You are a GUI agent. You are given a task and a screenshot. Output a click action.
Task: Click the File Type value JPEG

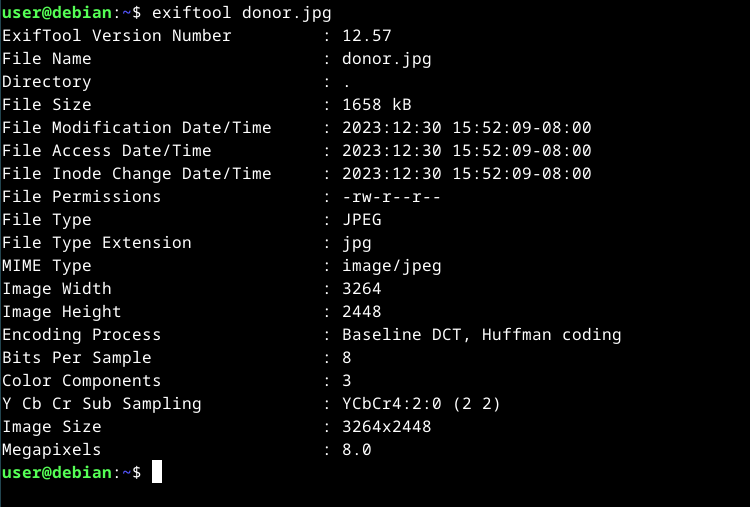361,220
